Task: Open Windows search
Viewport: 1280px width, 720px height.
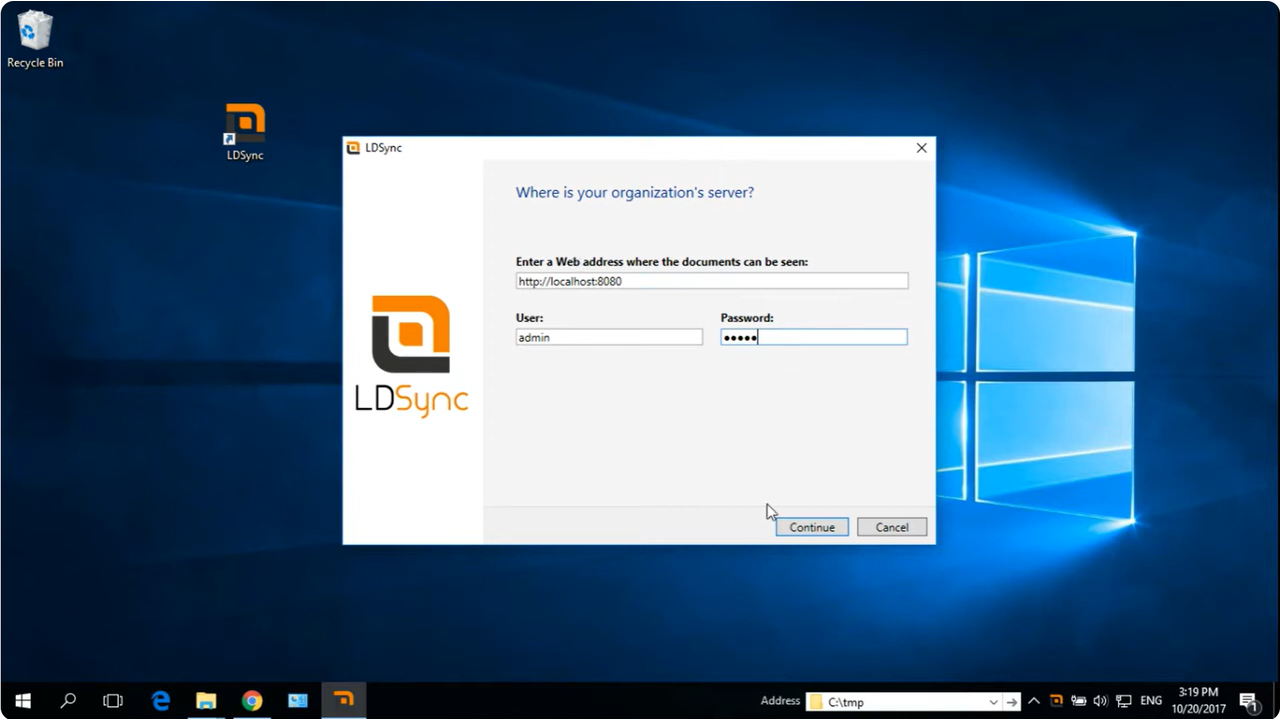Action: pyautogui.click(x=68, y=700)
